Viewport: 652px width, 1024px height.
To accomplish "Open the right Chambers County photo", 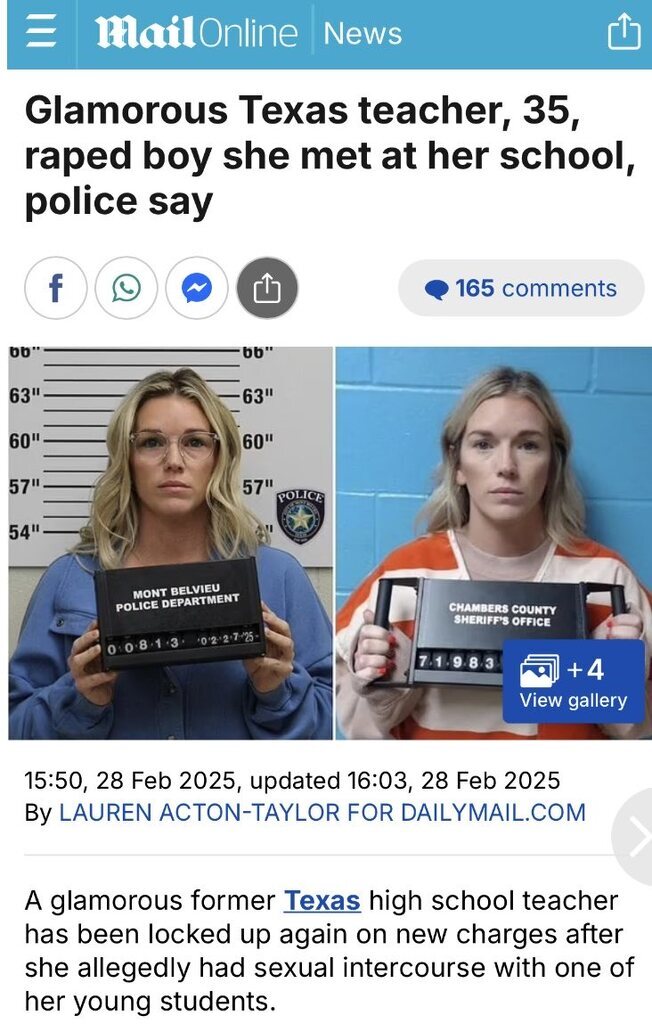I will tap(493, 543).
